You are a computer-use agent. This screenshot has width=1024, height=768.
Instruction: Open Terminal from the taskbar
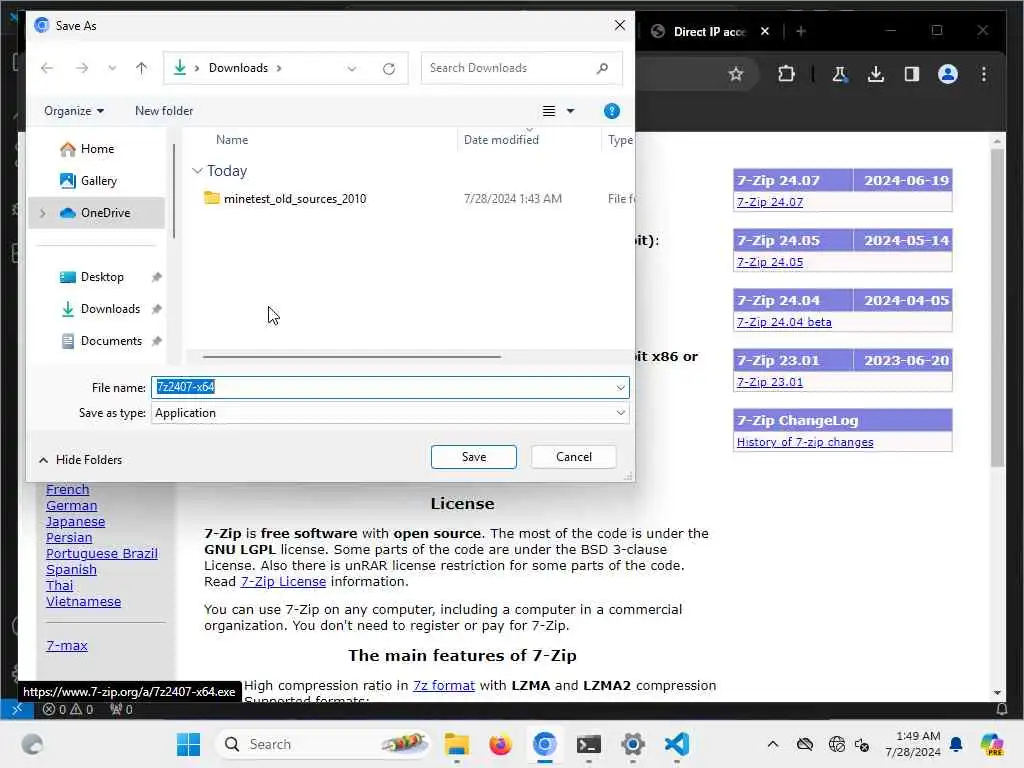point(588,744)
